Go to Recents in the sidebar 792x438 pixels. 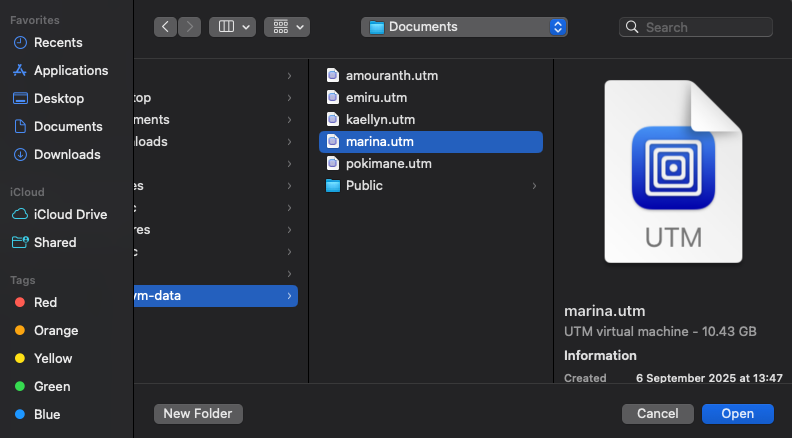tap(58, 43)
